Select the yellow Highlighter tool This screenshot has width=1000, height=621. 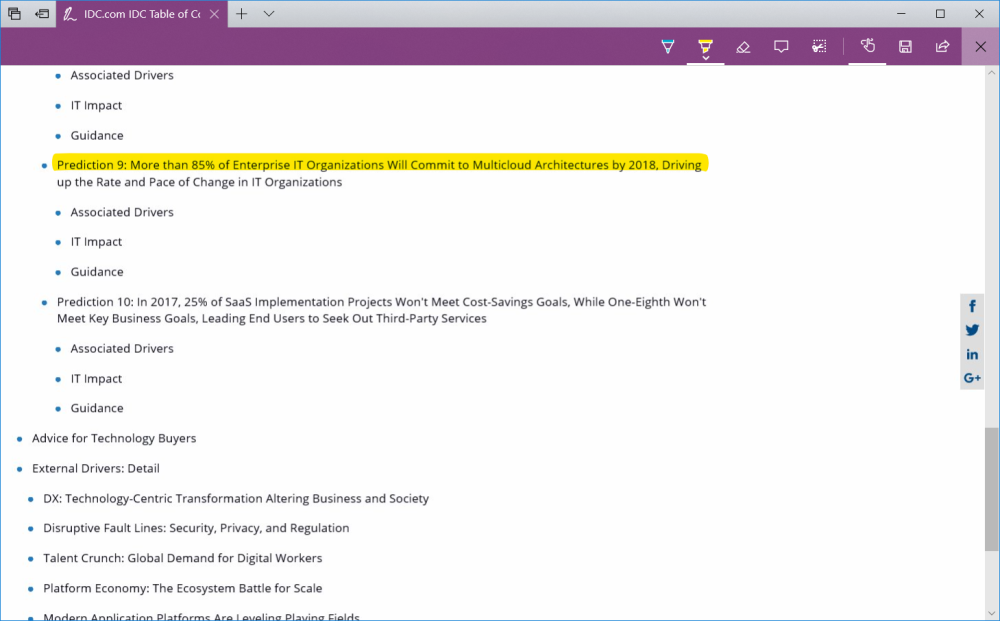pos(705,45)
